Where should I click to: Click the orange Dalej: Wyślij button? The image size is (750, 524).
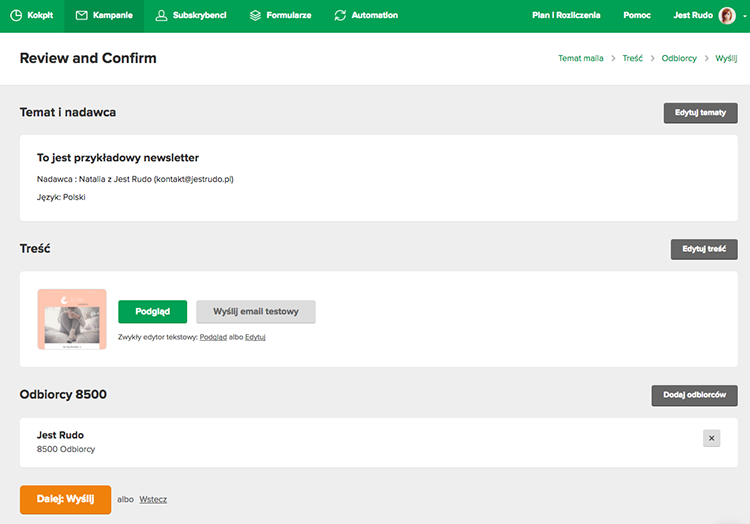pyautogui.click(x=66, y=499)
